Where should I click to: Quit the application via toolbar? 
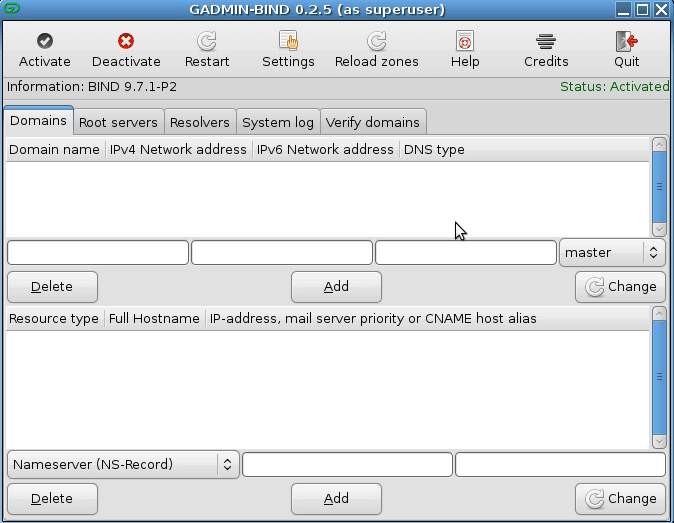626,50
